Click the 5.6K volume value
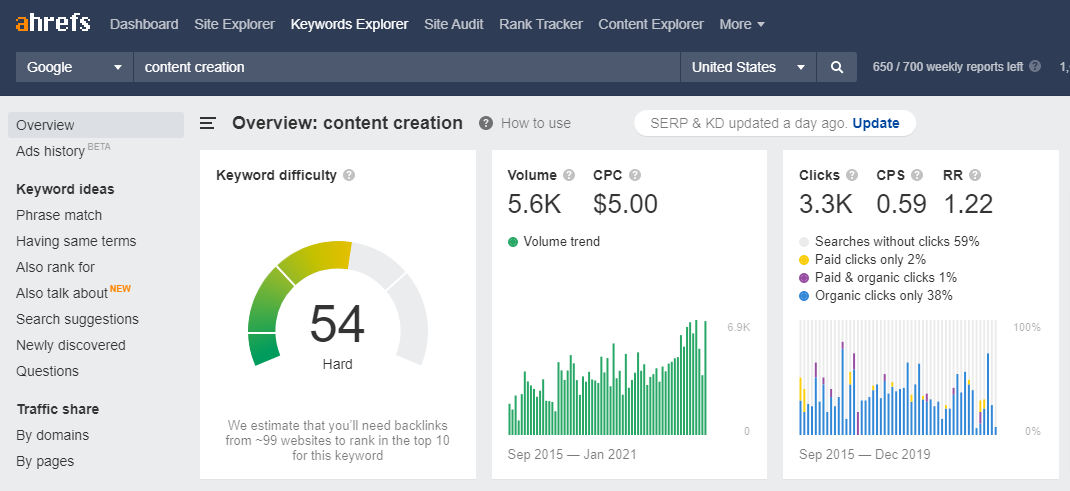 (x=534, y=204)
